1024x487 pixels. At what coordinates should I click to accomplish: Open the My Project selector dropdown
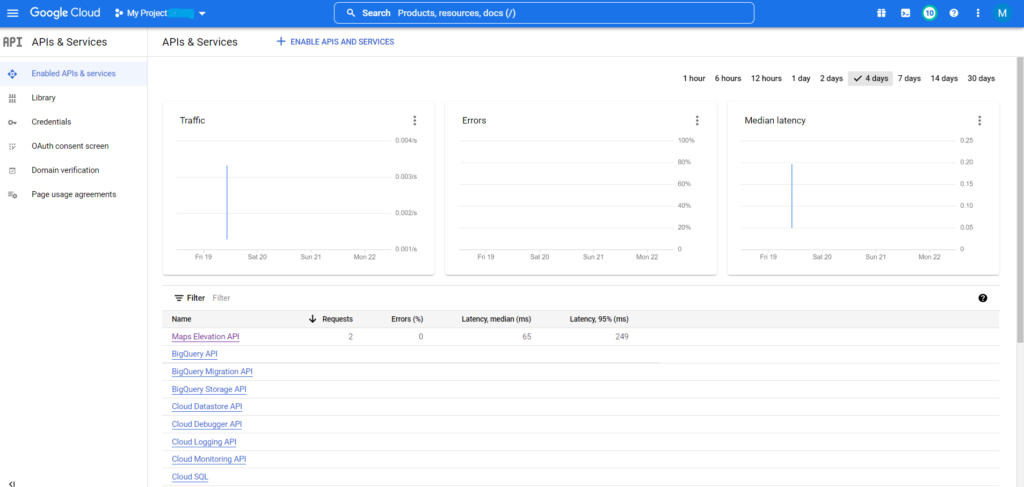point(161,13)
